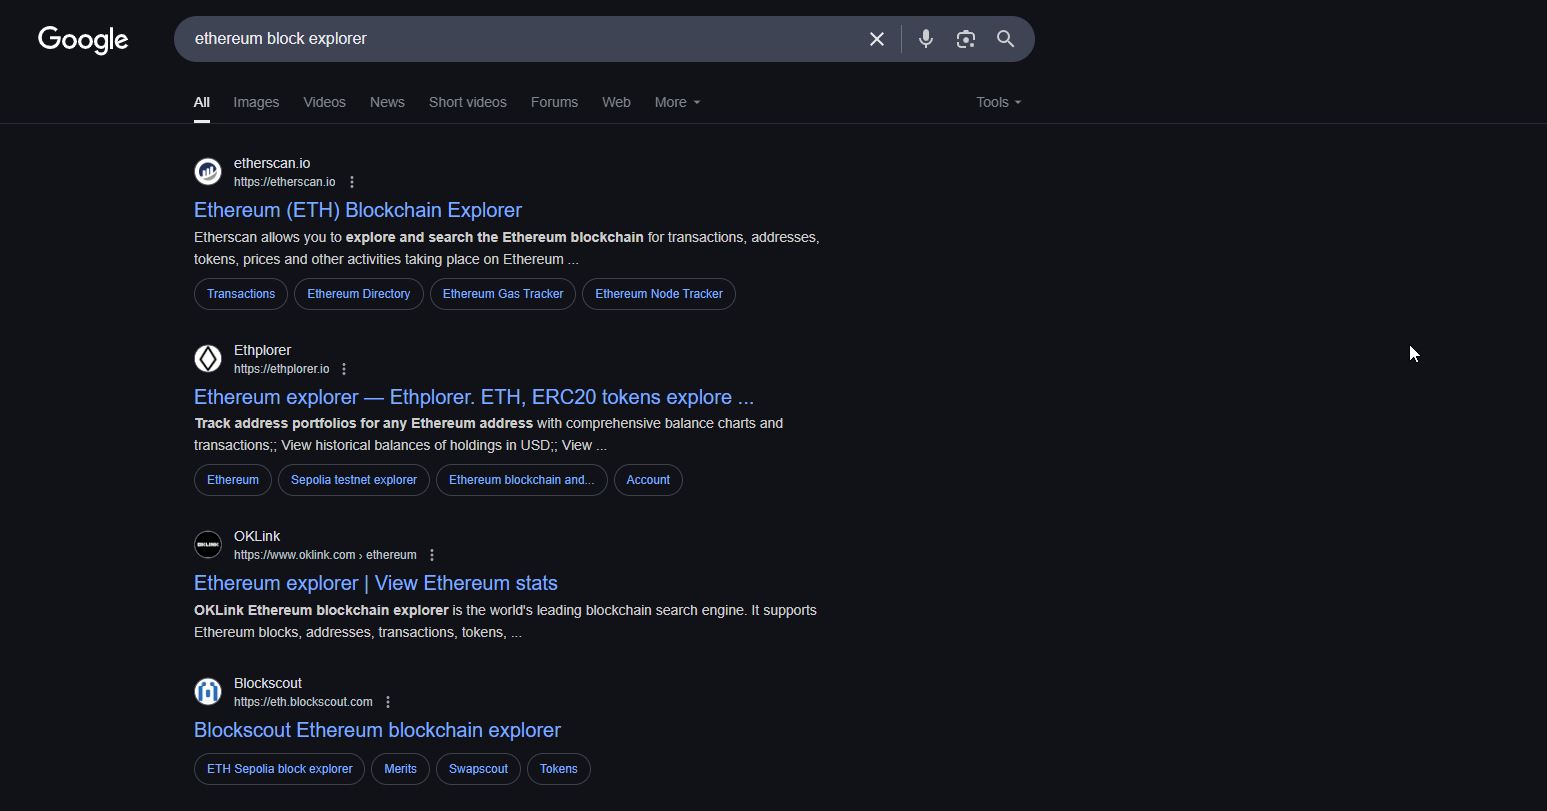Image resolution: width=1547 pixels, height=811 pixels.
Task: Click the Tokens chip
Action: click(559, 769)
